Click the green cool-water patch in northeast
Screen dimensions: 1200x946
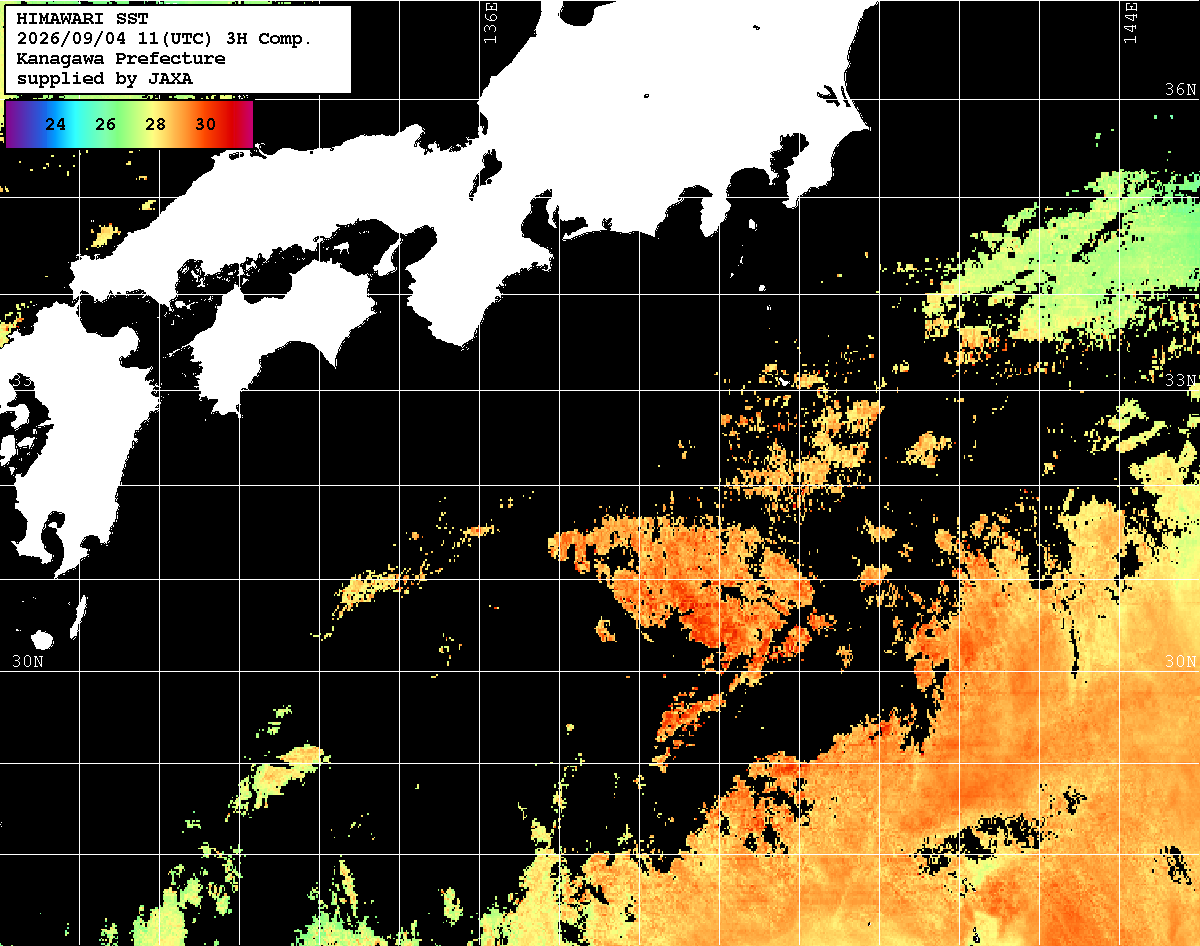1080,260
